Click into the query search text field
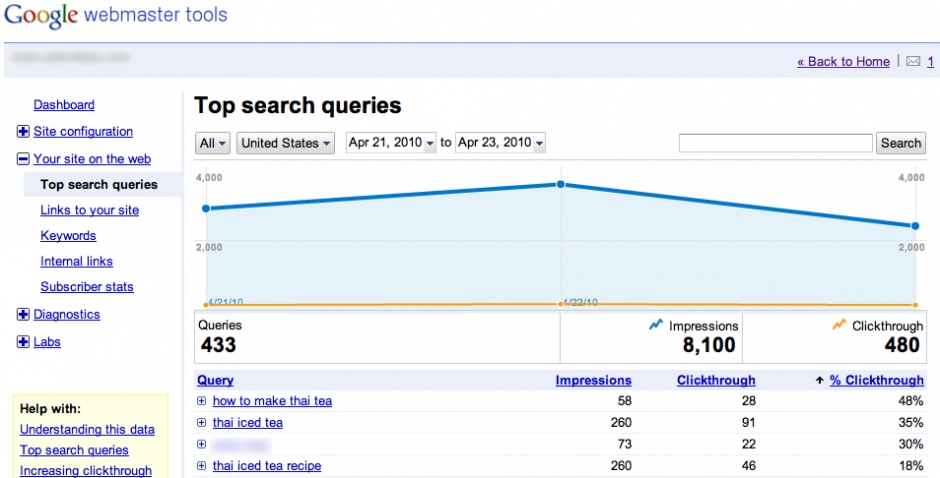The height and width of the screenshot is (478, 940). tap(775, 143)
